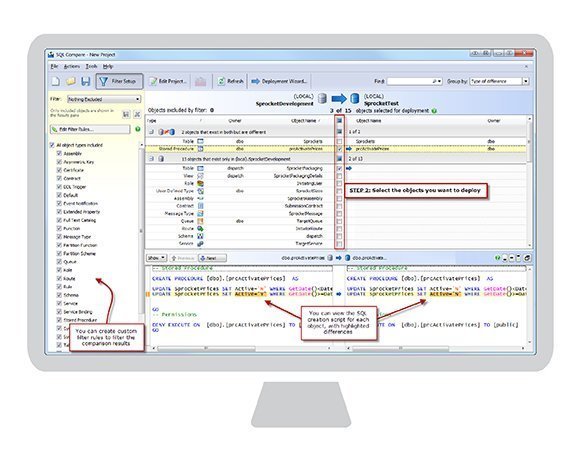Tick the TargetQueue deployment checkbox

[339, 221]
